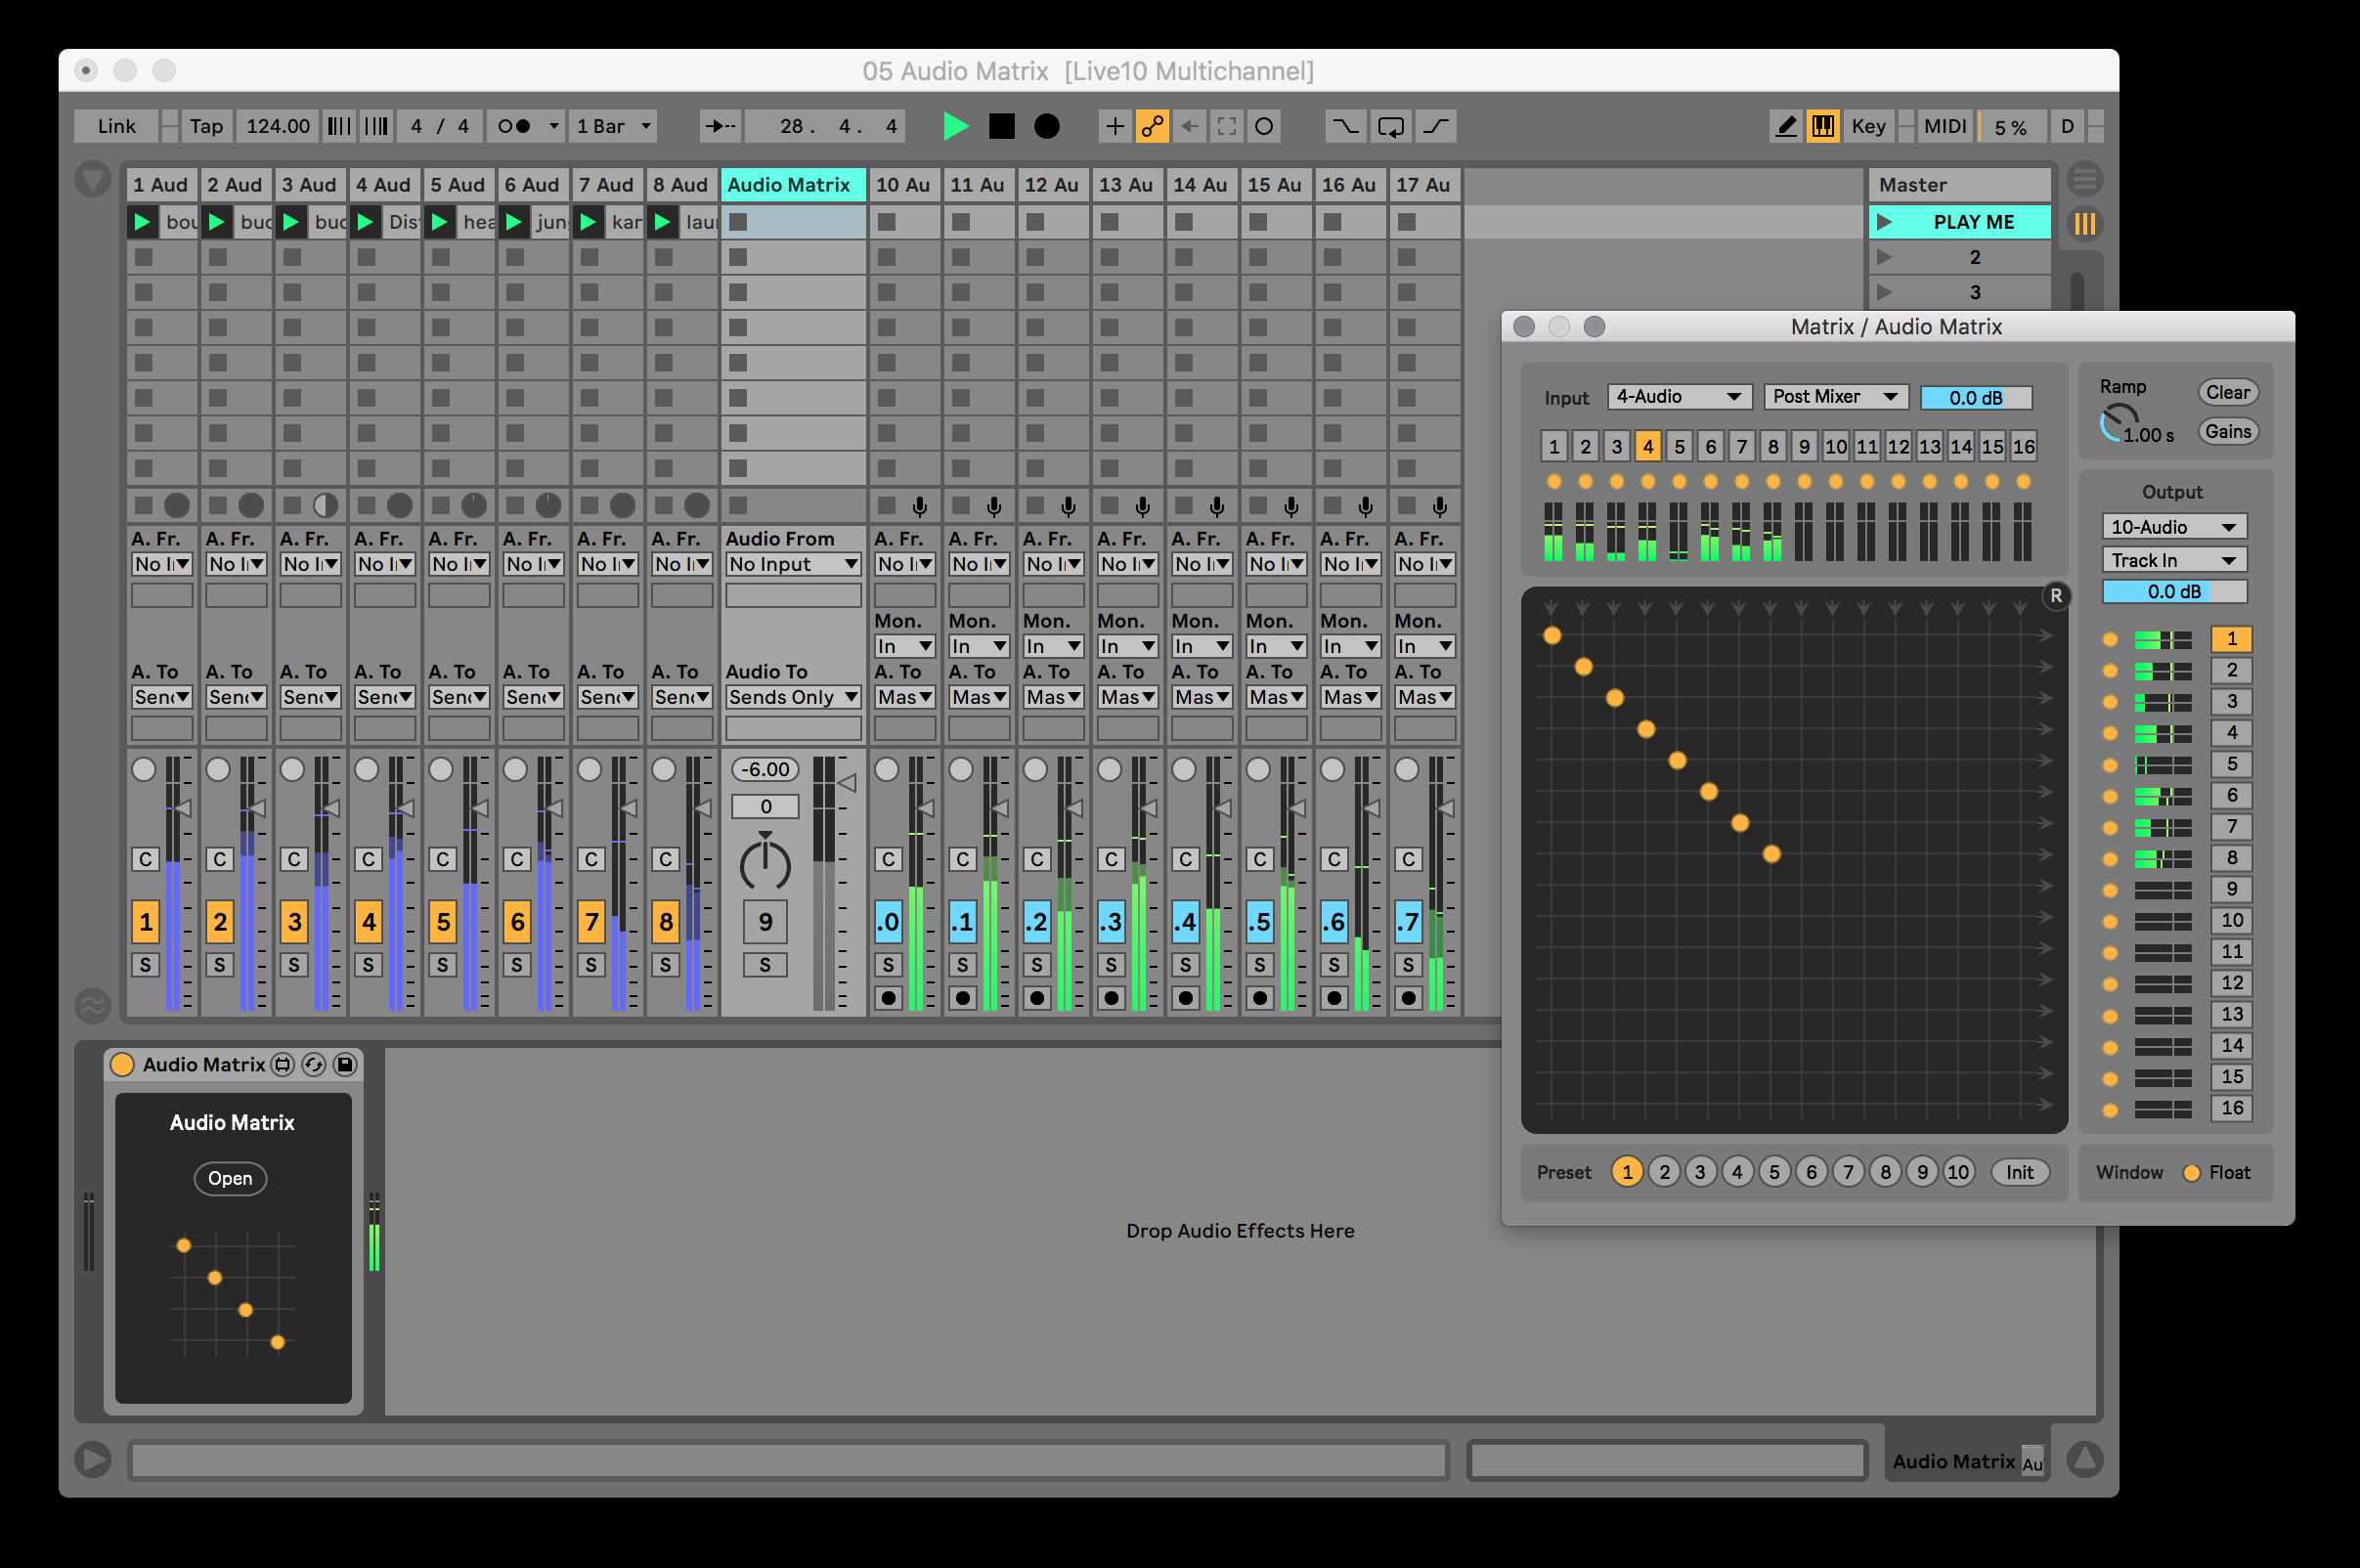Image resolution: width=2360 pixels, height=1568 pixels.
Task: Start playback with the transport Play button
Action: point(955,126)
